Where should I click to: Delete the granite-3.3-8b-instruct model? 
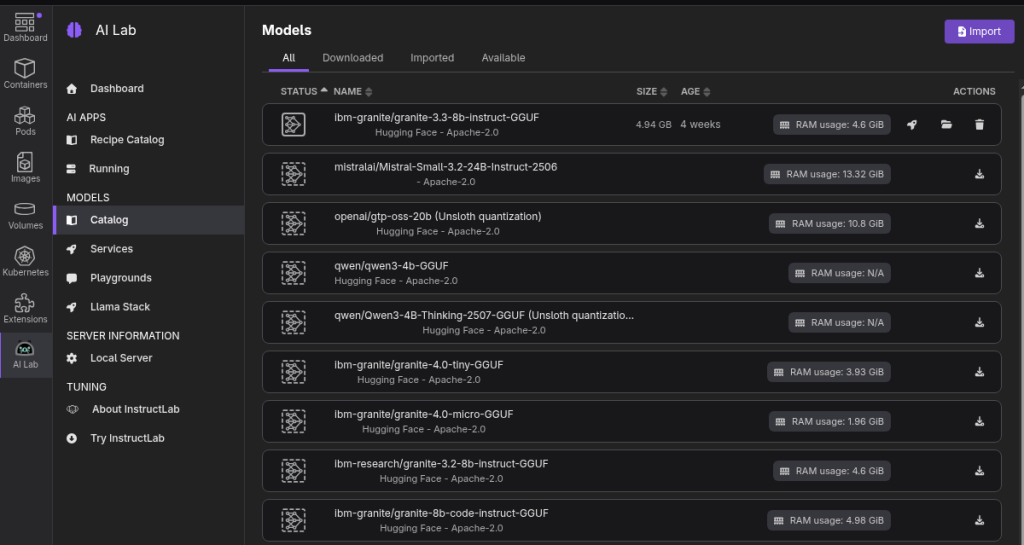(979, 125)
